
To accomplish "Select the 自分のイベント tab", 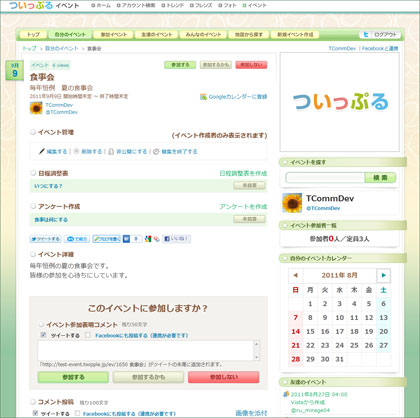I will pos(69,34).
